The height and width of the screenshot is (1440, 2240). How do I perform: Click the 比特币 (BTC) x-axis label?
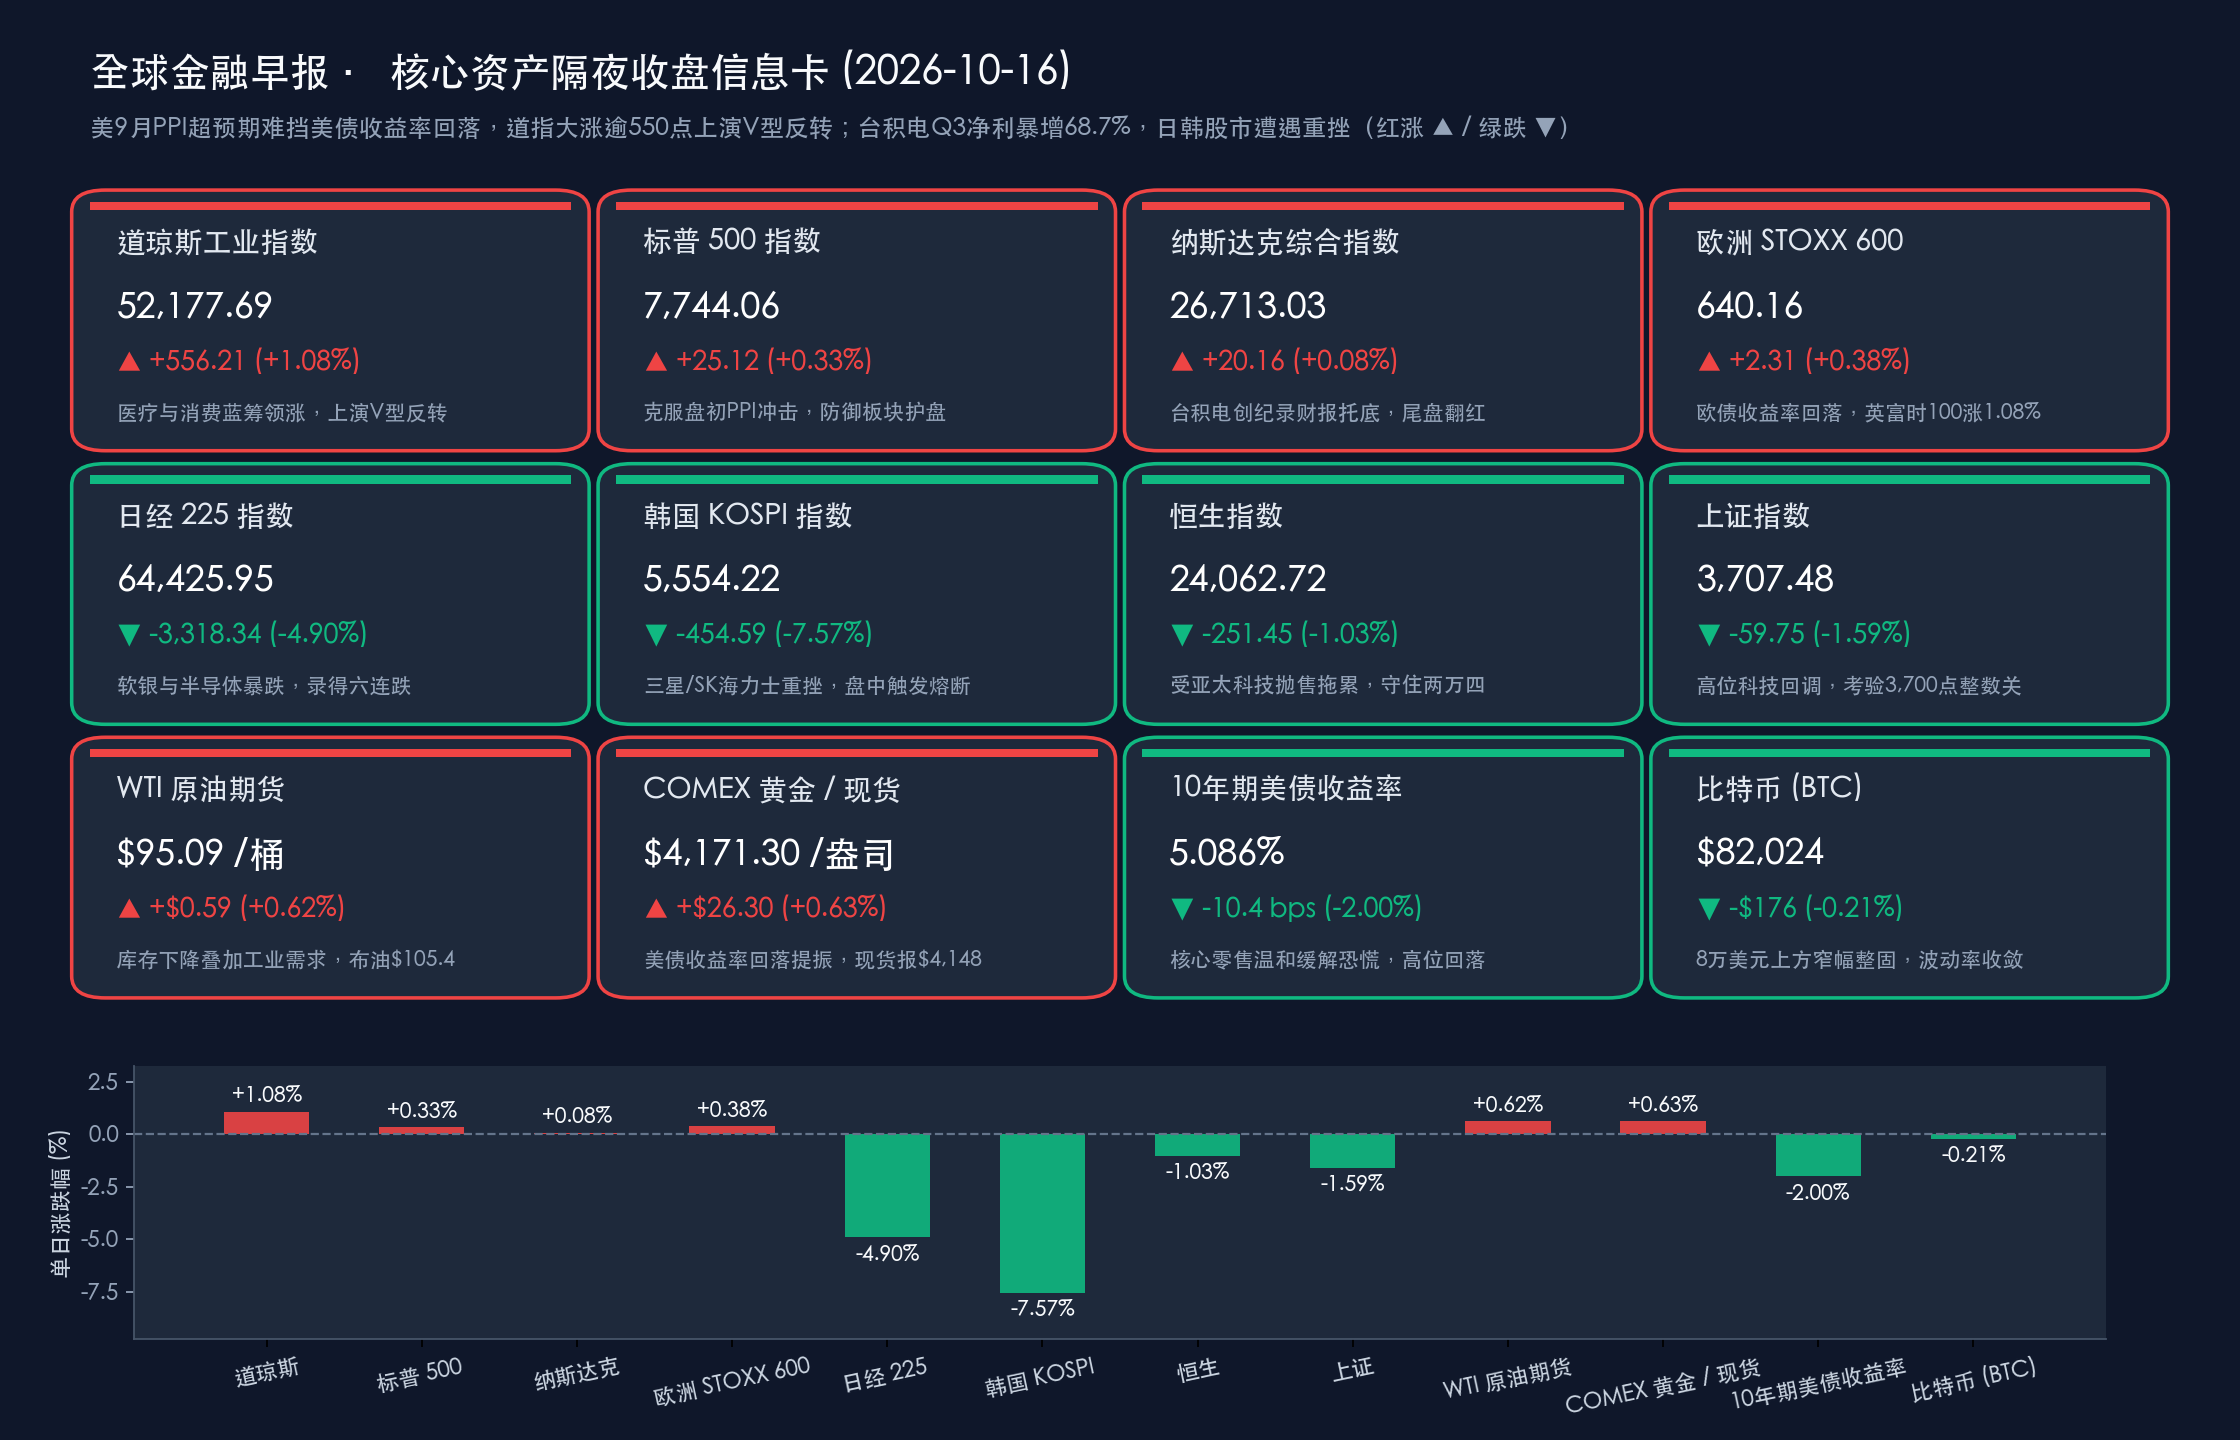click(x=1973, y=1380)
